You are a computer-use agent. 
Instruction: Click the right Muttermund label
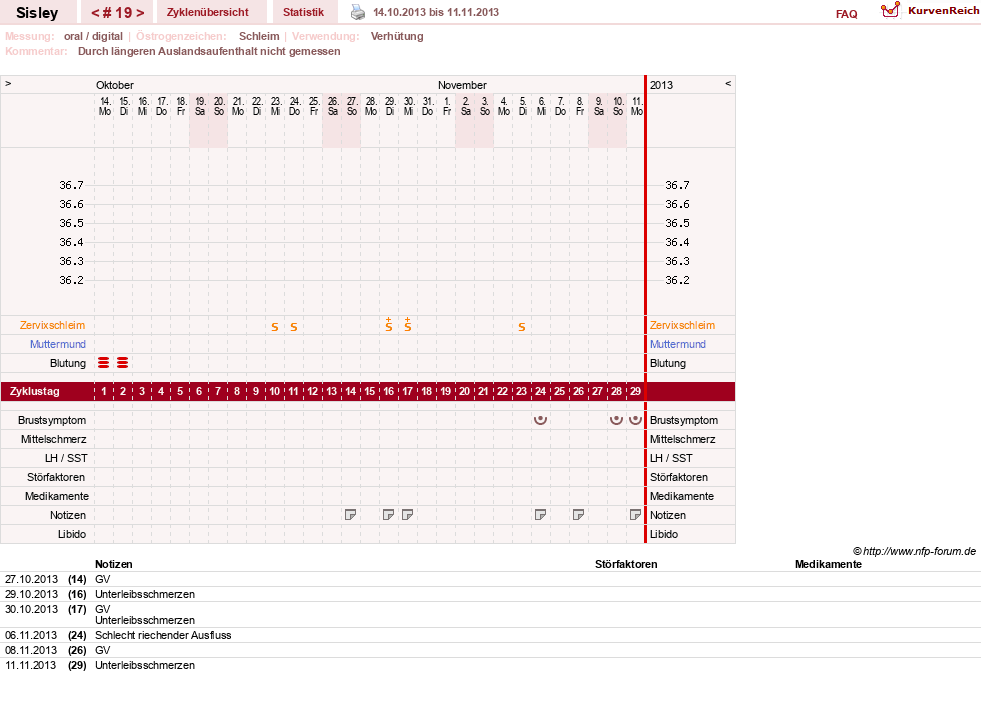(678, 344)
